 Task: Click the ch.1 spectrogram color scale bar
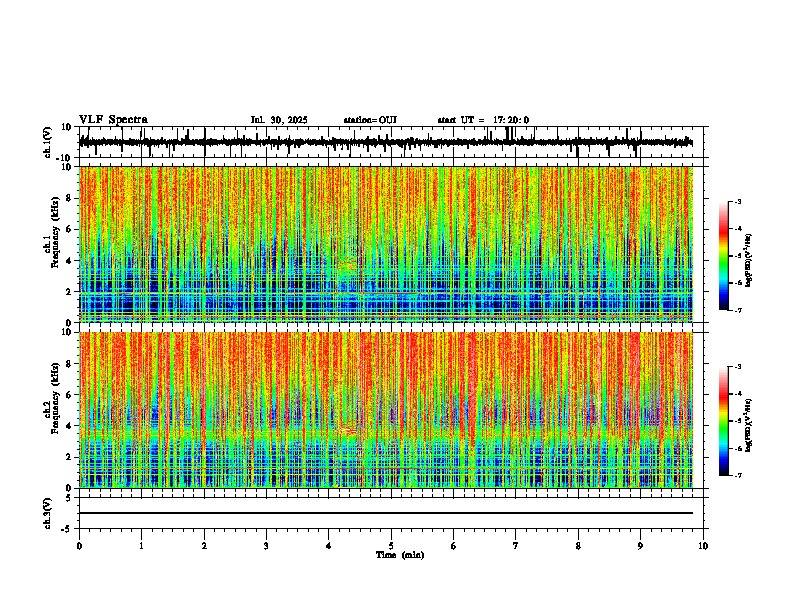(x=724, y=256)
